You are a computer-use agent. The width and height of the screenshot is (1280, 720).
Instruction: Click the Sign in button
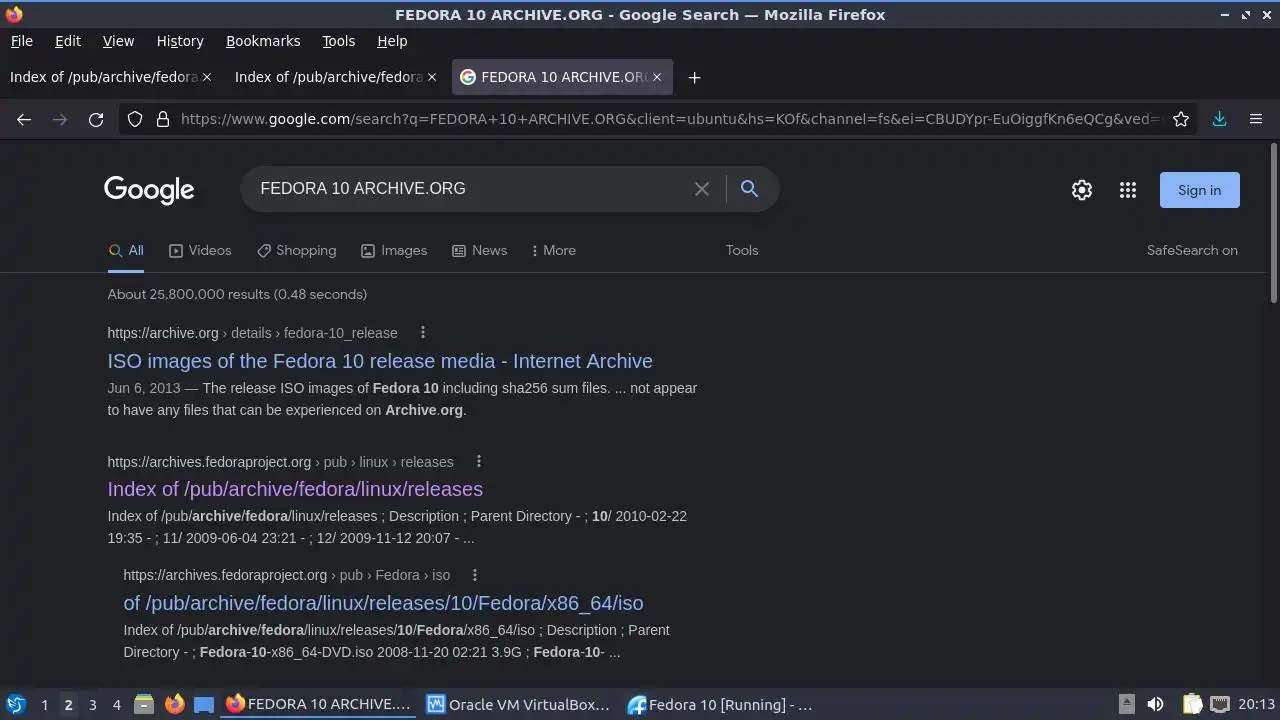tap(1199, 190)
